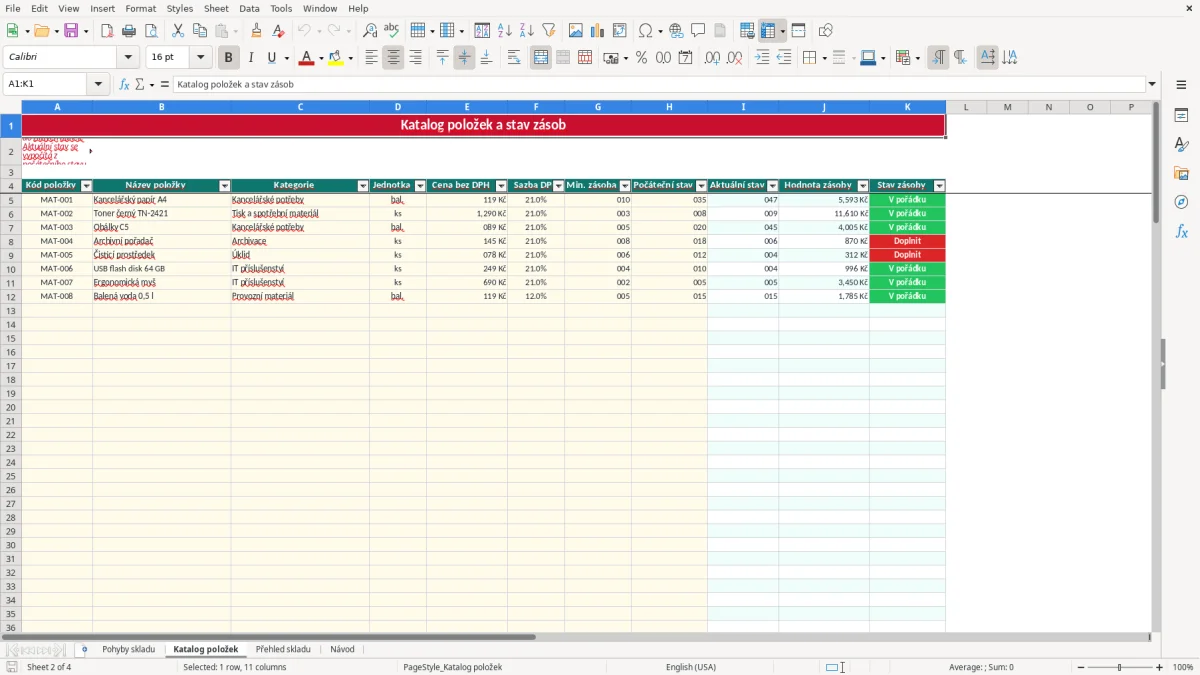Insert a hyperlink
Screen dimensions: 1200x675
pyautogui.click(x=676, y=31)
